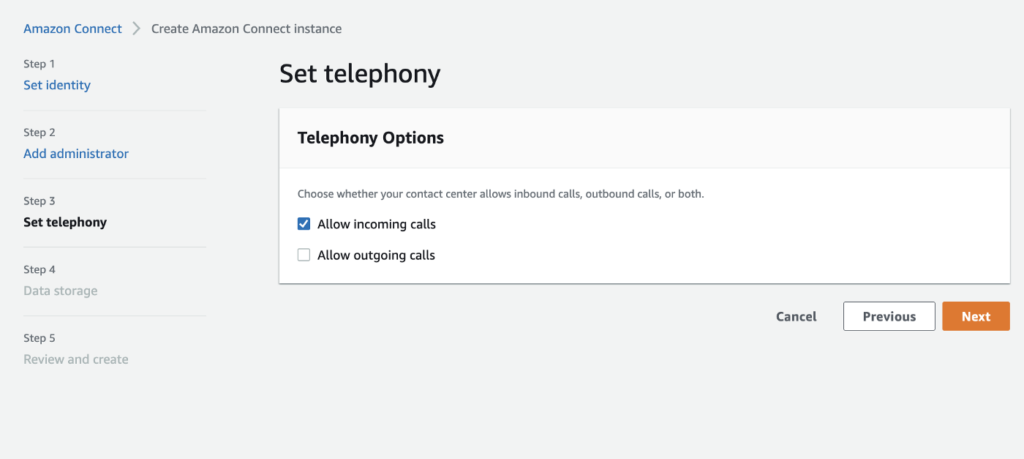The width and height of the screenshot is (1024, 459).
Task: Select the Create Amazon Connect instance breadcrumb
Action: [x=246, y=29]
